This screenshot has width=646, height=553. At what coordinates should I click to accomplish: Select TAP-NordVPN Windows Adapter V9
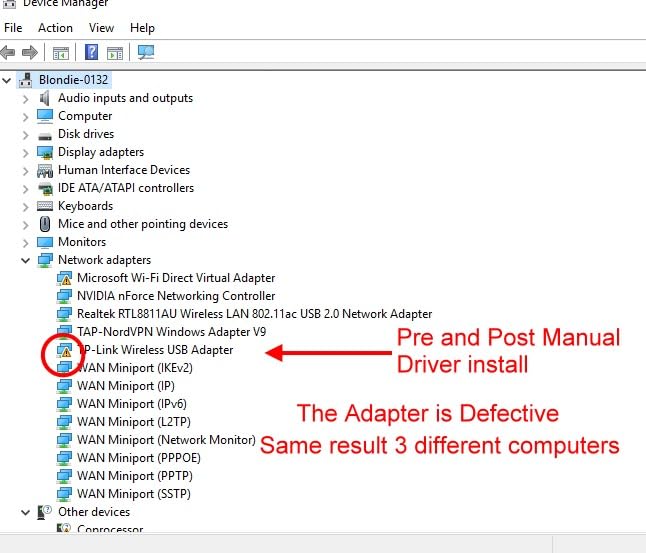coord(171,332)
